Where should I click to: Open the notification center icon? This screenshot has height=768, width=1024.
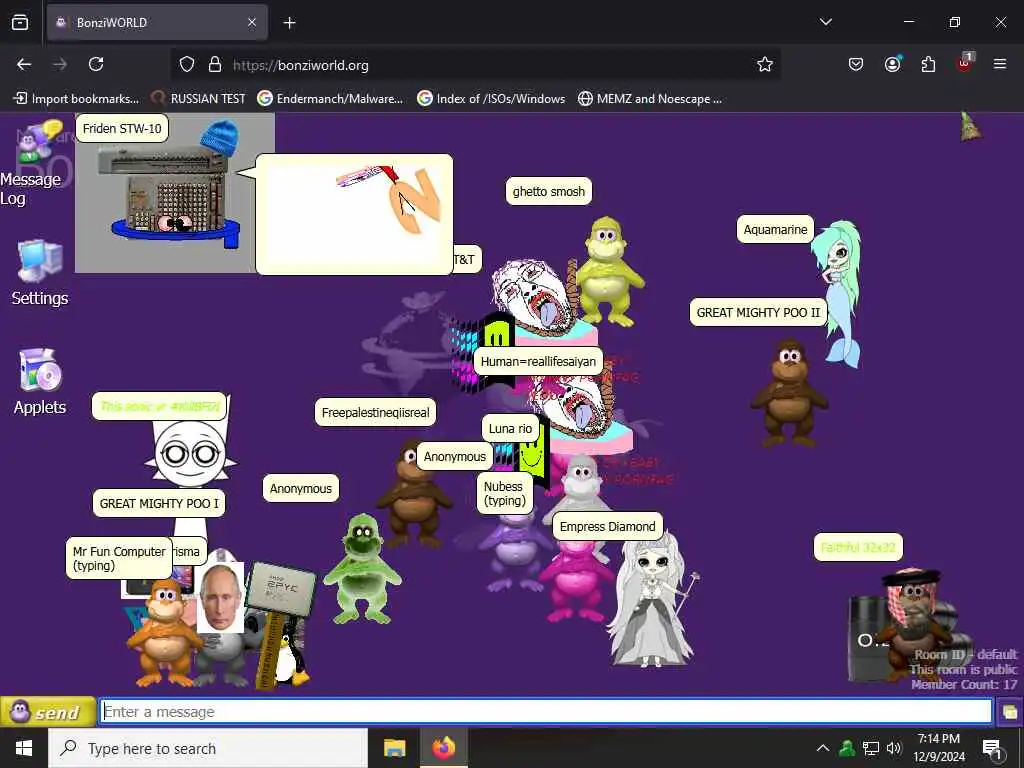(x=992, y=749)
